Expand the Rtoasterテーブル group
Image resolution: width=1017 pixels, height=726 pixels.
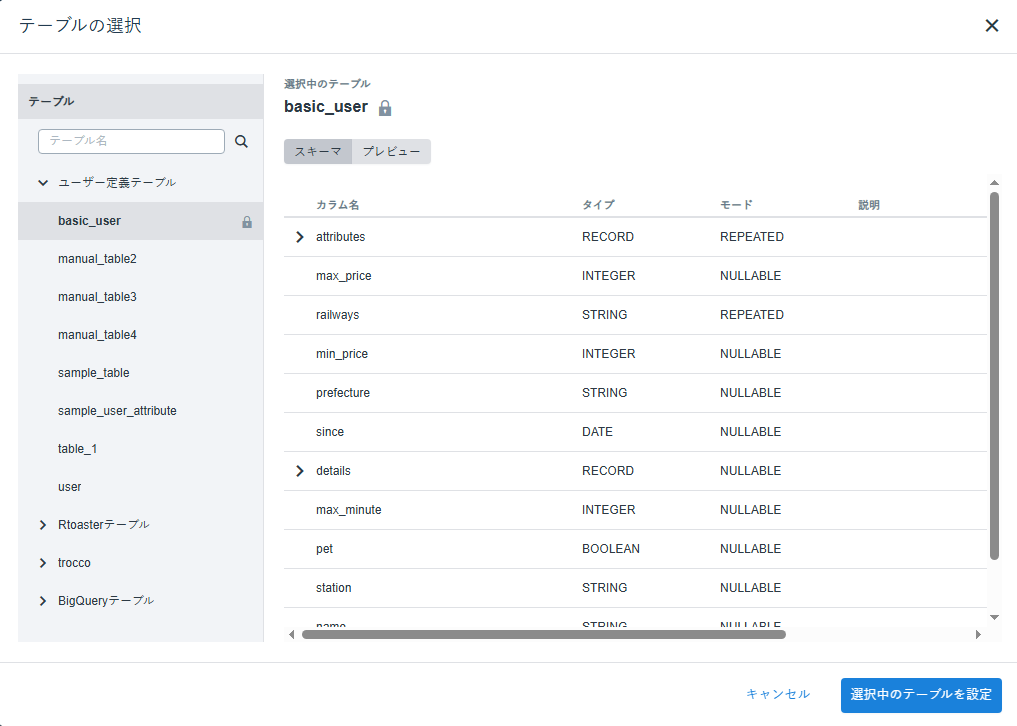43,525
